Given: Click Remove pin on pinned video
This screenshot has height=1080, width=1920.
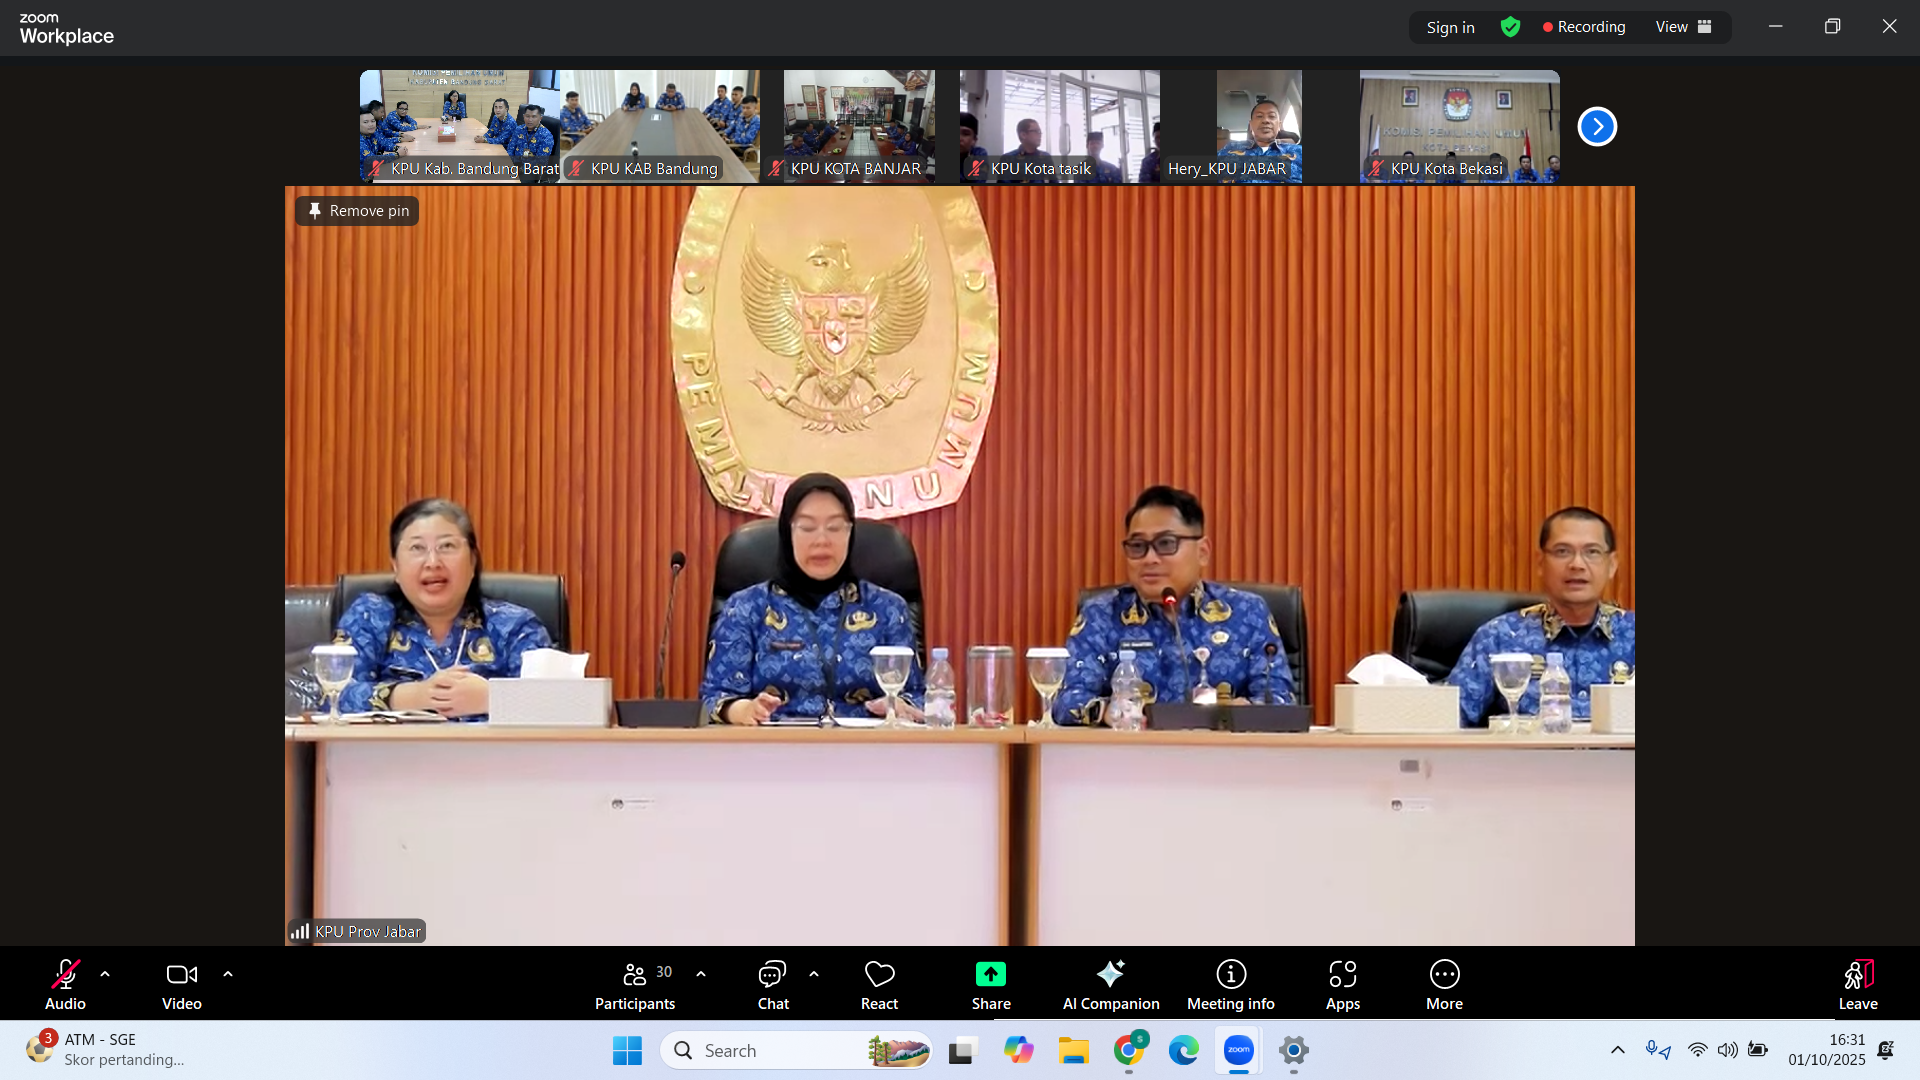Looking at the screenshot, I should (x=357, y=211).
